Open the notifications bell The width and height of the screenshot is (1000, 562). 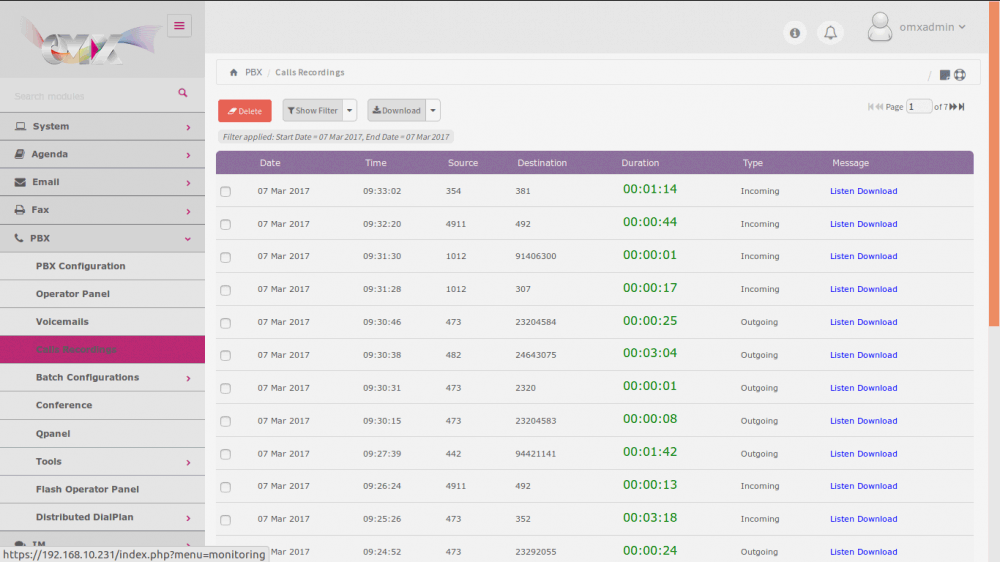point(830,33)
